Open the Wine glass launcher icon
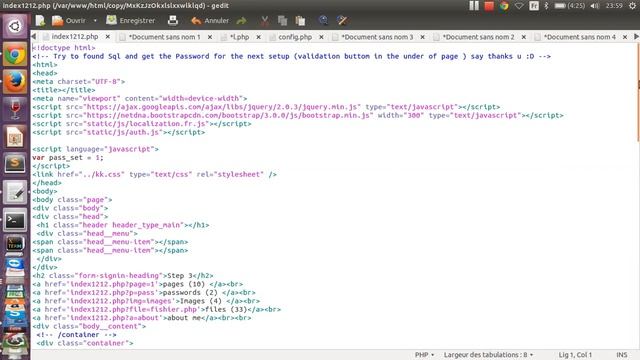The width and height of the screenshot is (640, 360). (x=15, y=109)
